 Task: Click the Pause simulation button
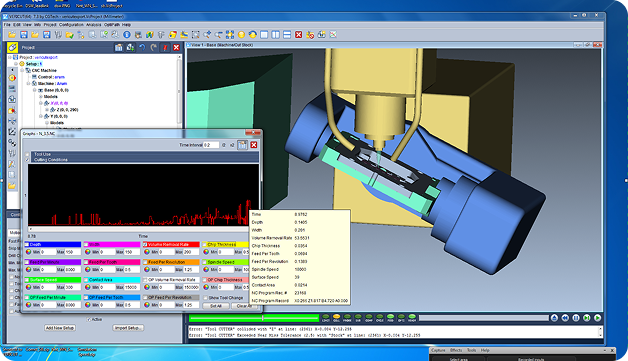(x=576, y=318)
